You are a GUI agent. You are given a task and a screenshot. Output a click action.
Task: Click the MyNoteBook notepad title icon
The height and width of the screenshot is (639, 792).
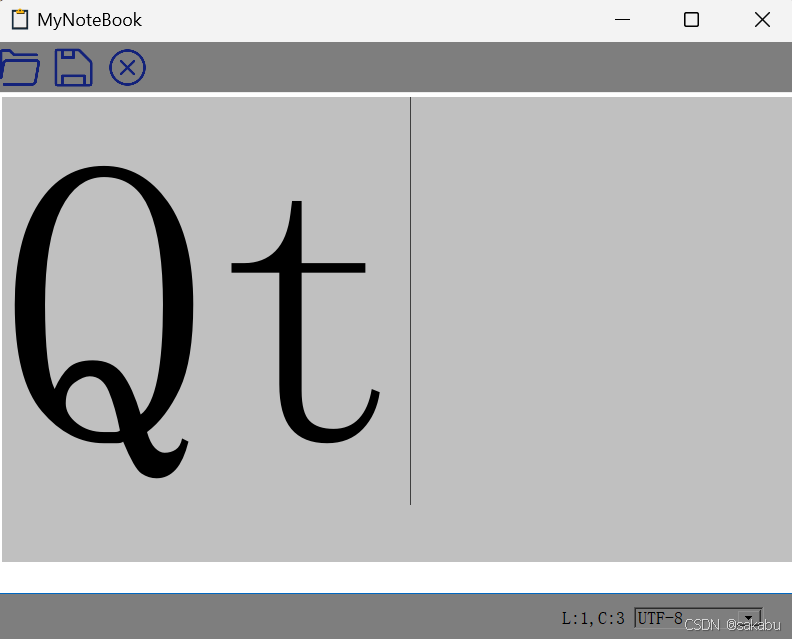click(20, 20)
